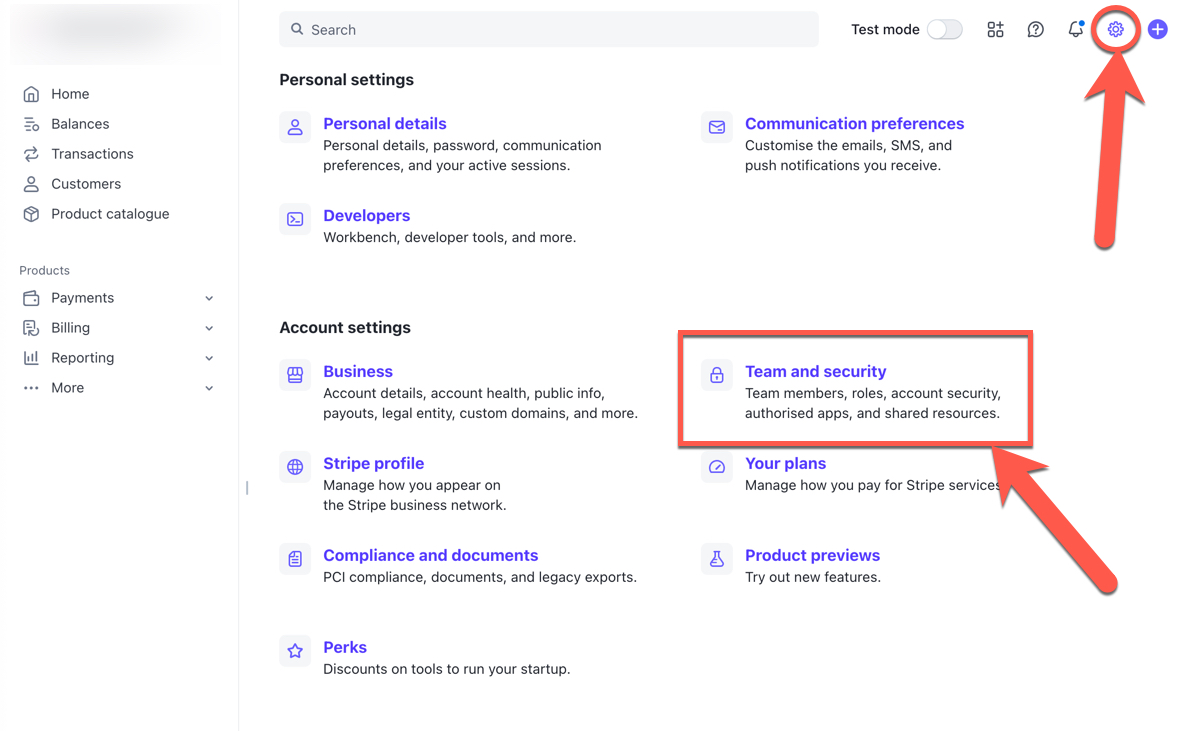Open Balances in the sidebar
Viewport: 1188px width, 731px height.
[x=80, y=124]
